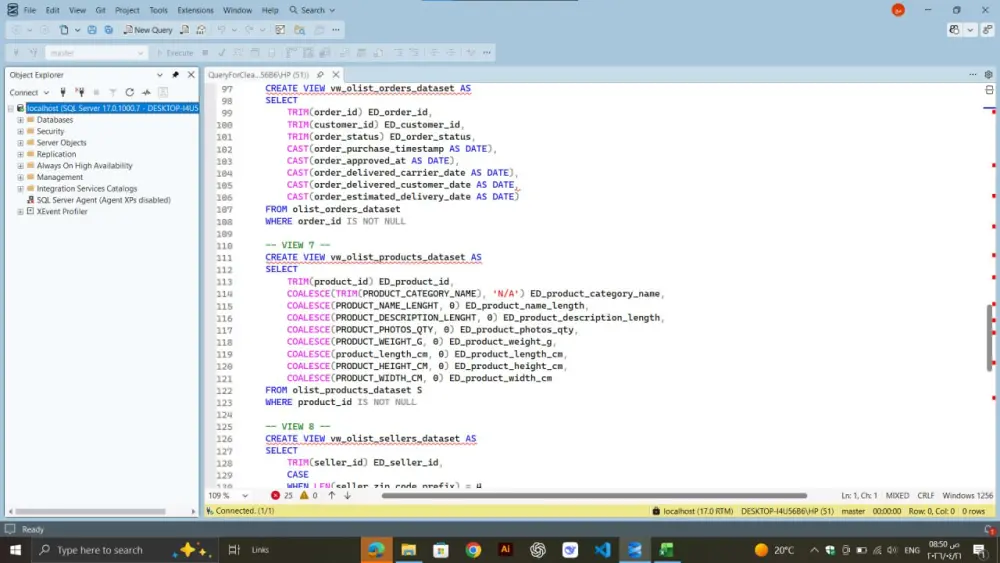Click the CRLF line ending indicator
Viewport: 1000px width, 563px height.
click(925, 495)
